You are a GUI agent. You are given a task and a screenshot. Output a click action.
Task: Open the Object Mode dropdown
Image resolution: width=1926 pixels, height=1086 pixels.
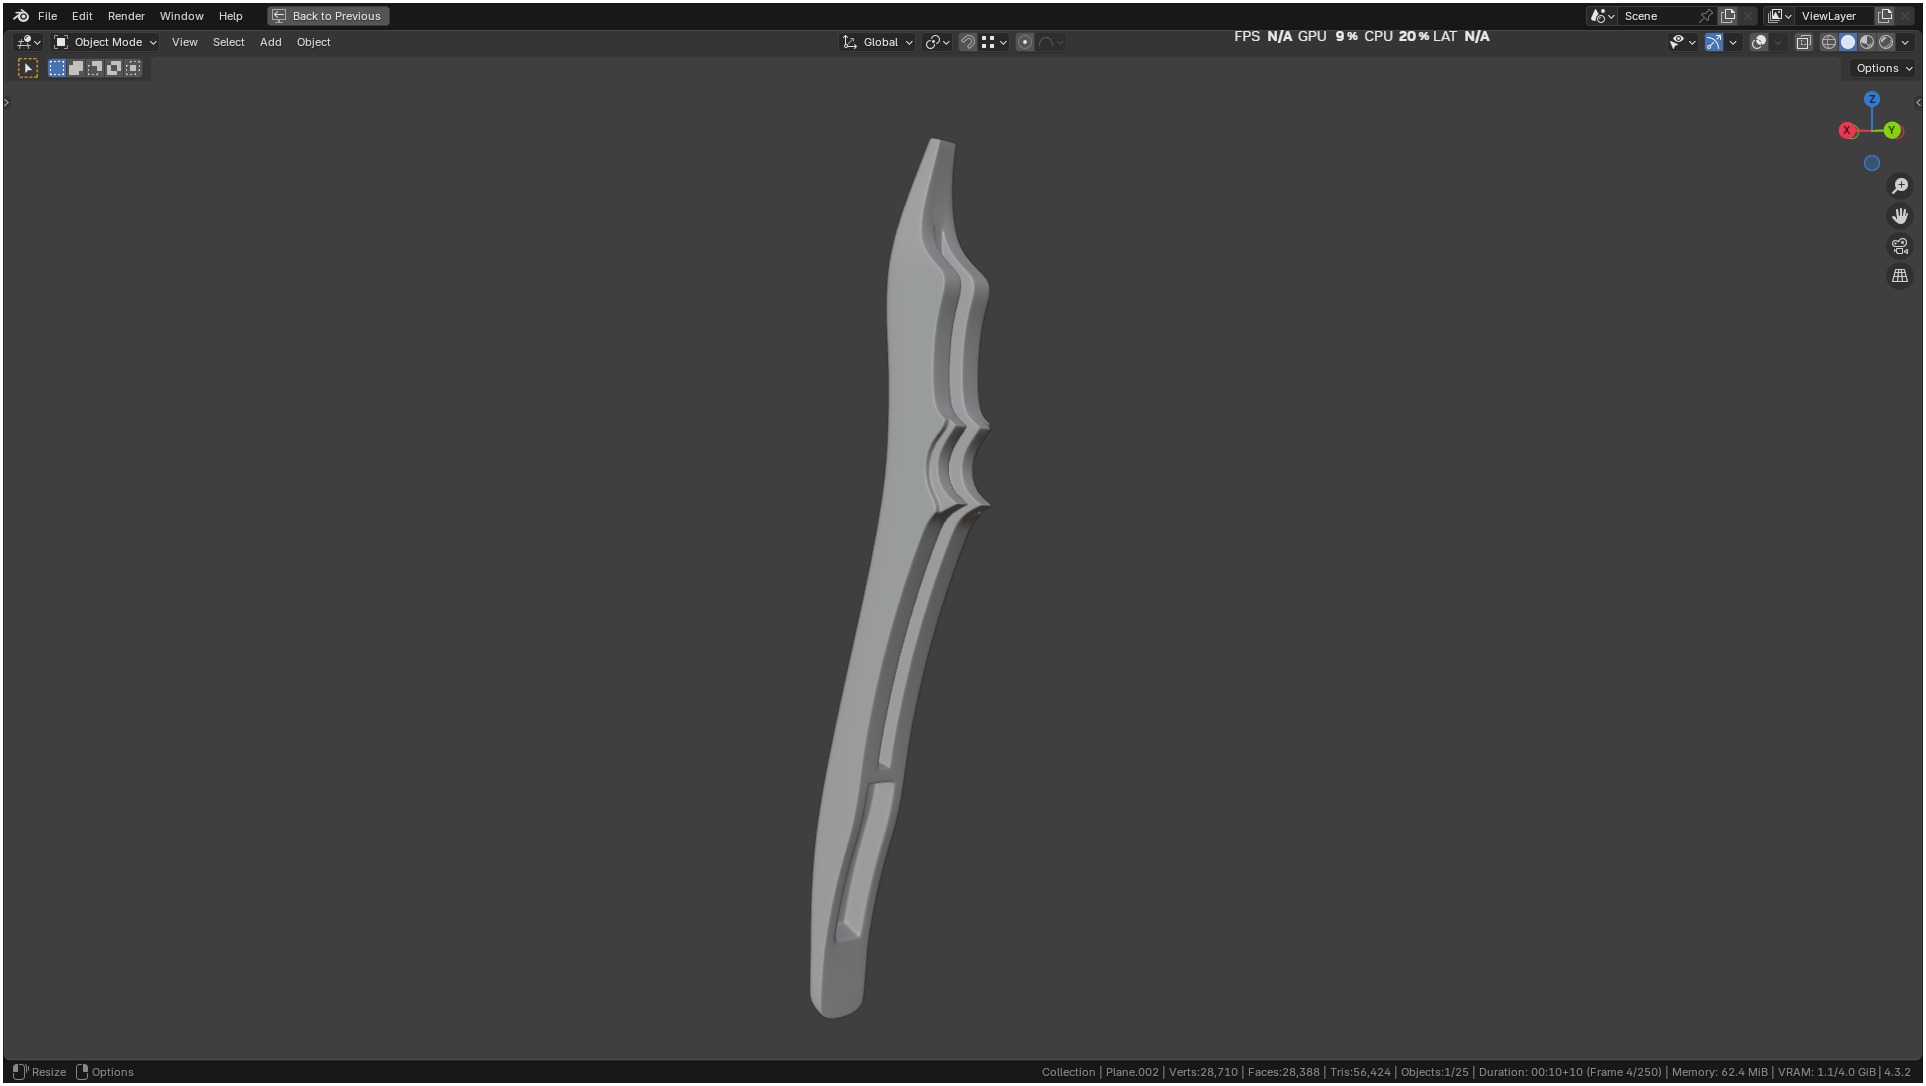pyautogui.click(x=105, y=42)
